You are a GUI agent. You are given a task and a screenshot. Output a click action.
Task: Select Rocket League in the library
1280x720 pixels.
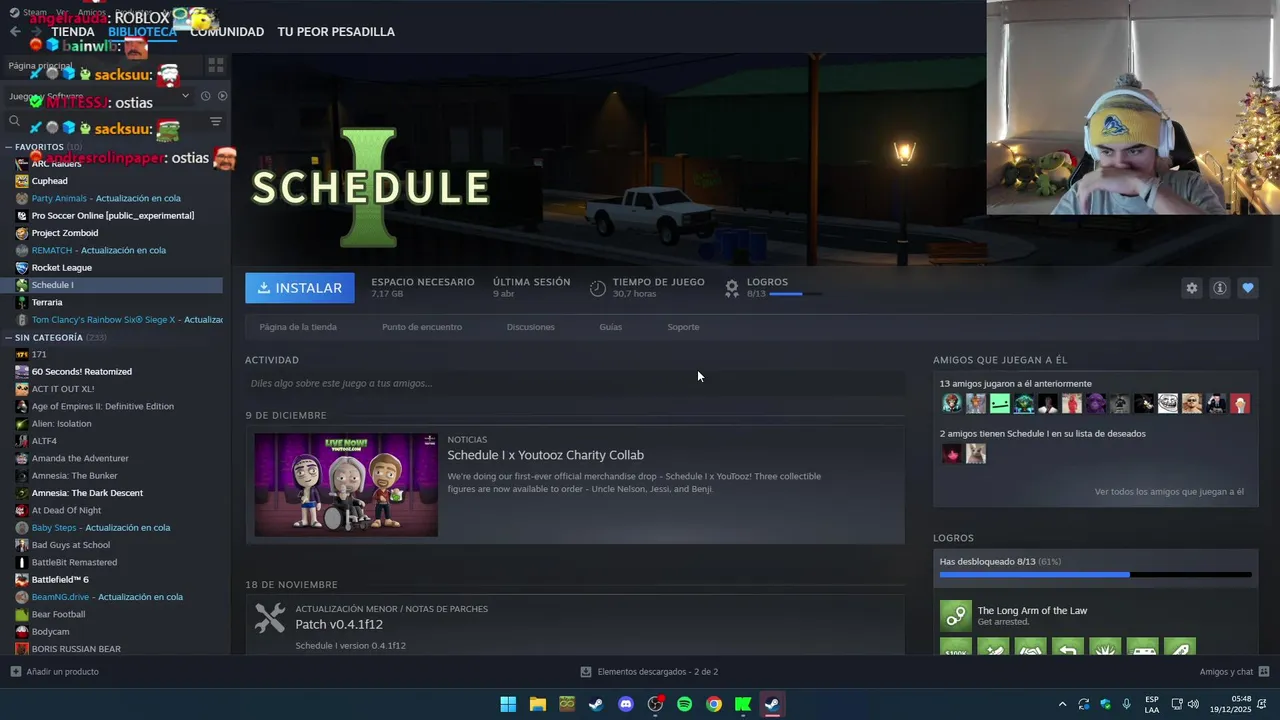coord(61,268)
